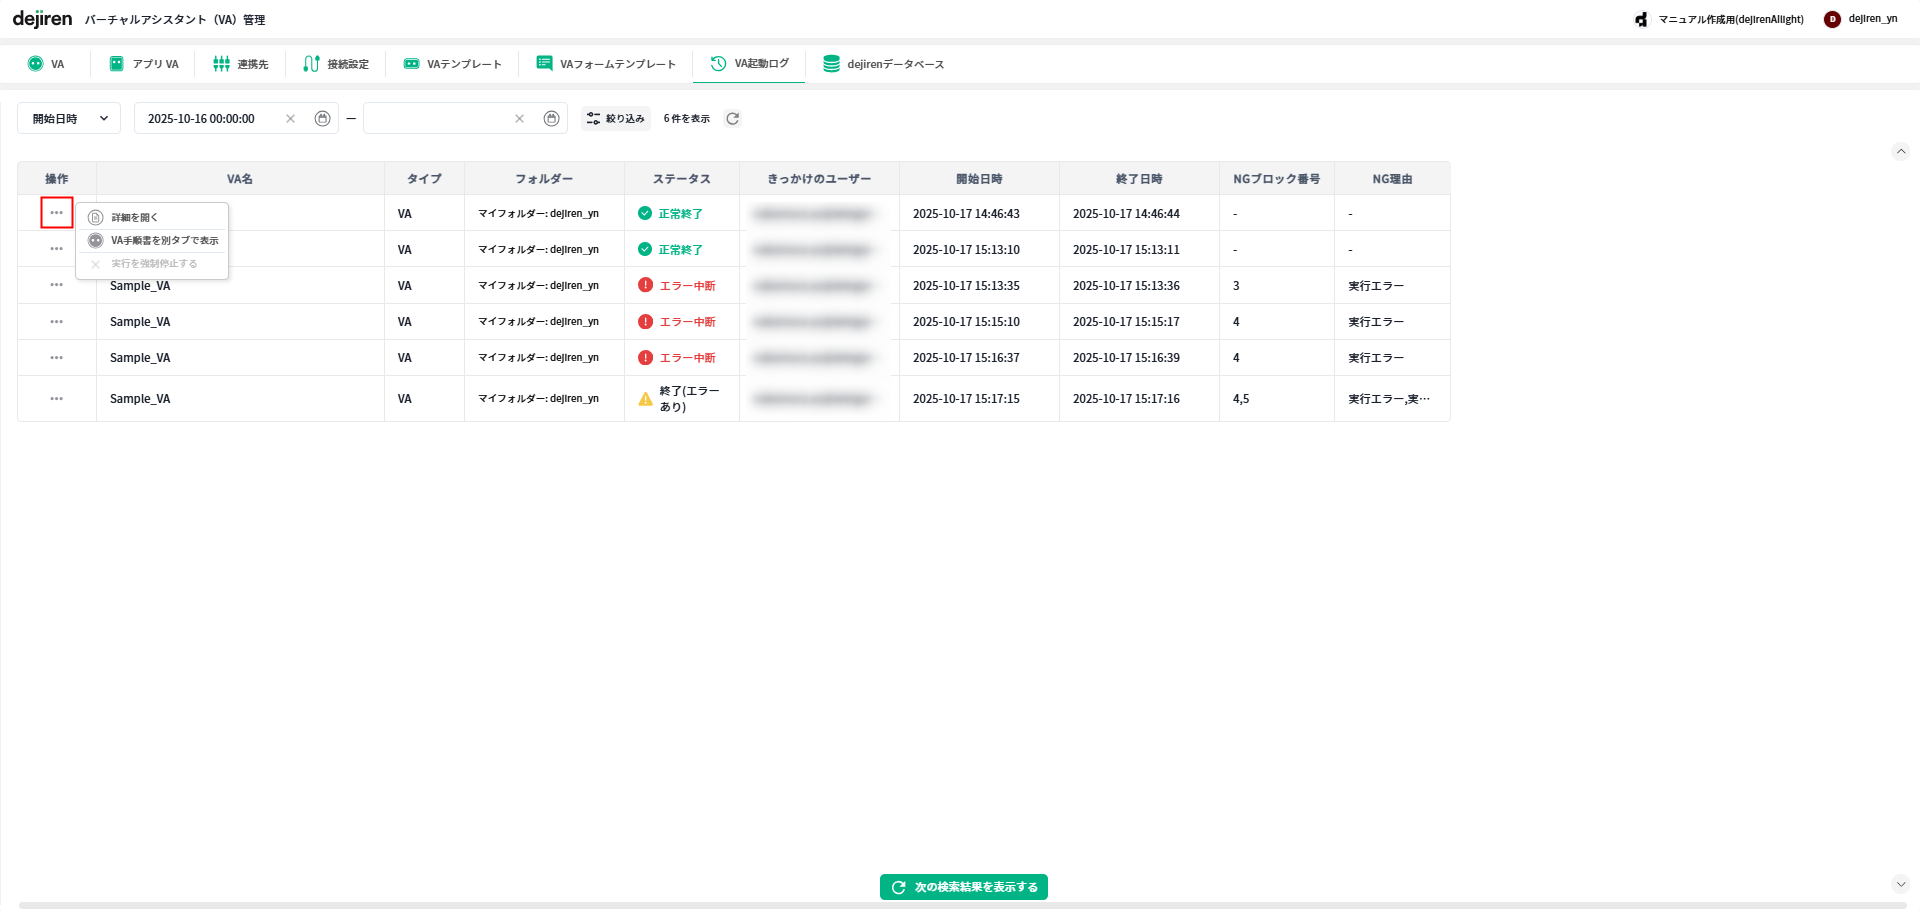
Task: Click the refresh icon beside 6件を表示
Action: tap(732, 119)
